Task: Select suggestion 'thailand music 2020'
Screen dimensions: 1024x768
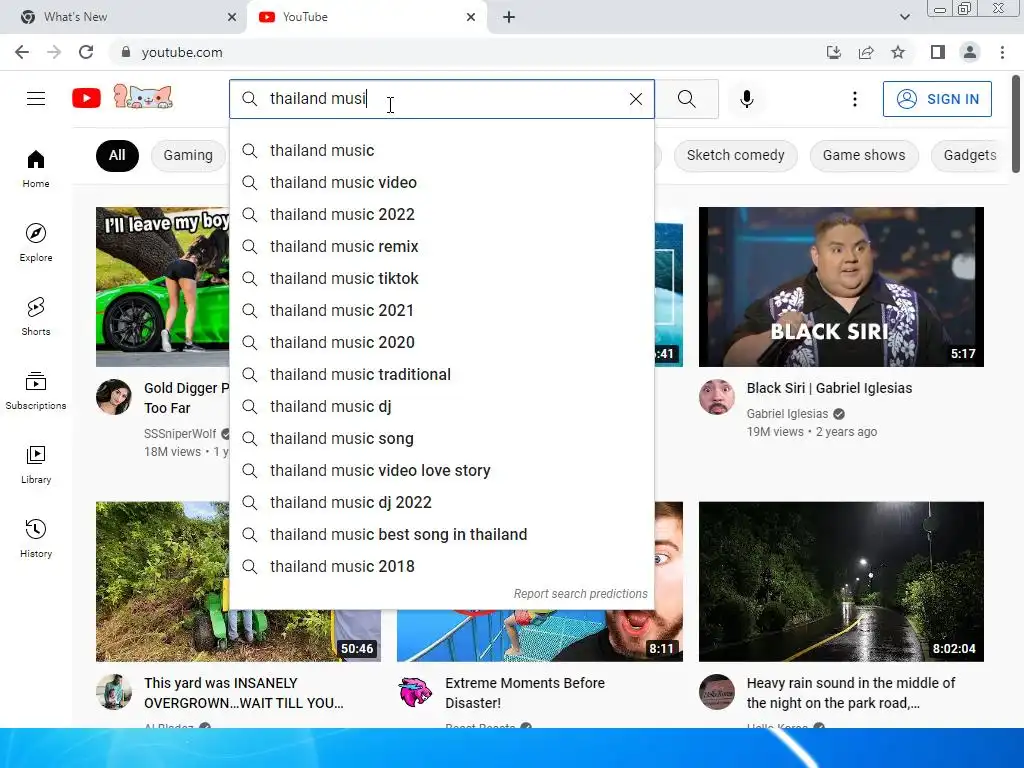Action: 442,342
